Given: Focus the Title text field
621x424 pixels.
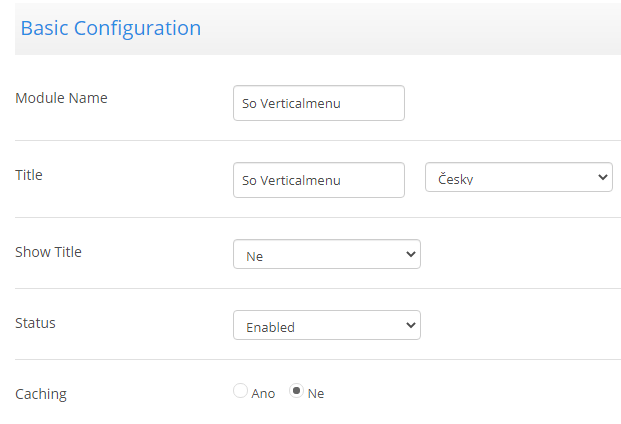Looking at the screenshot, I should click(x=319, y=180).
